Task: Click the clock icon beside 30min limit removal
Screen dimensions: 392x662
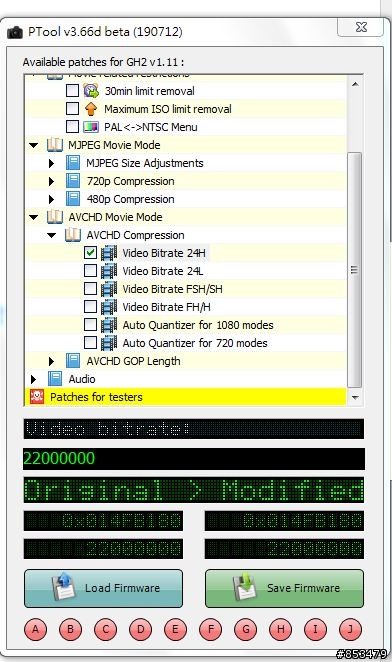Action: point(91,91)
